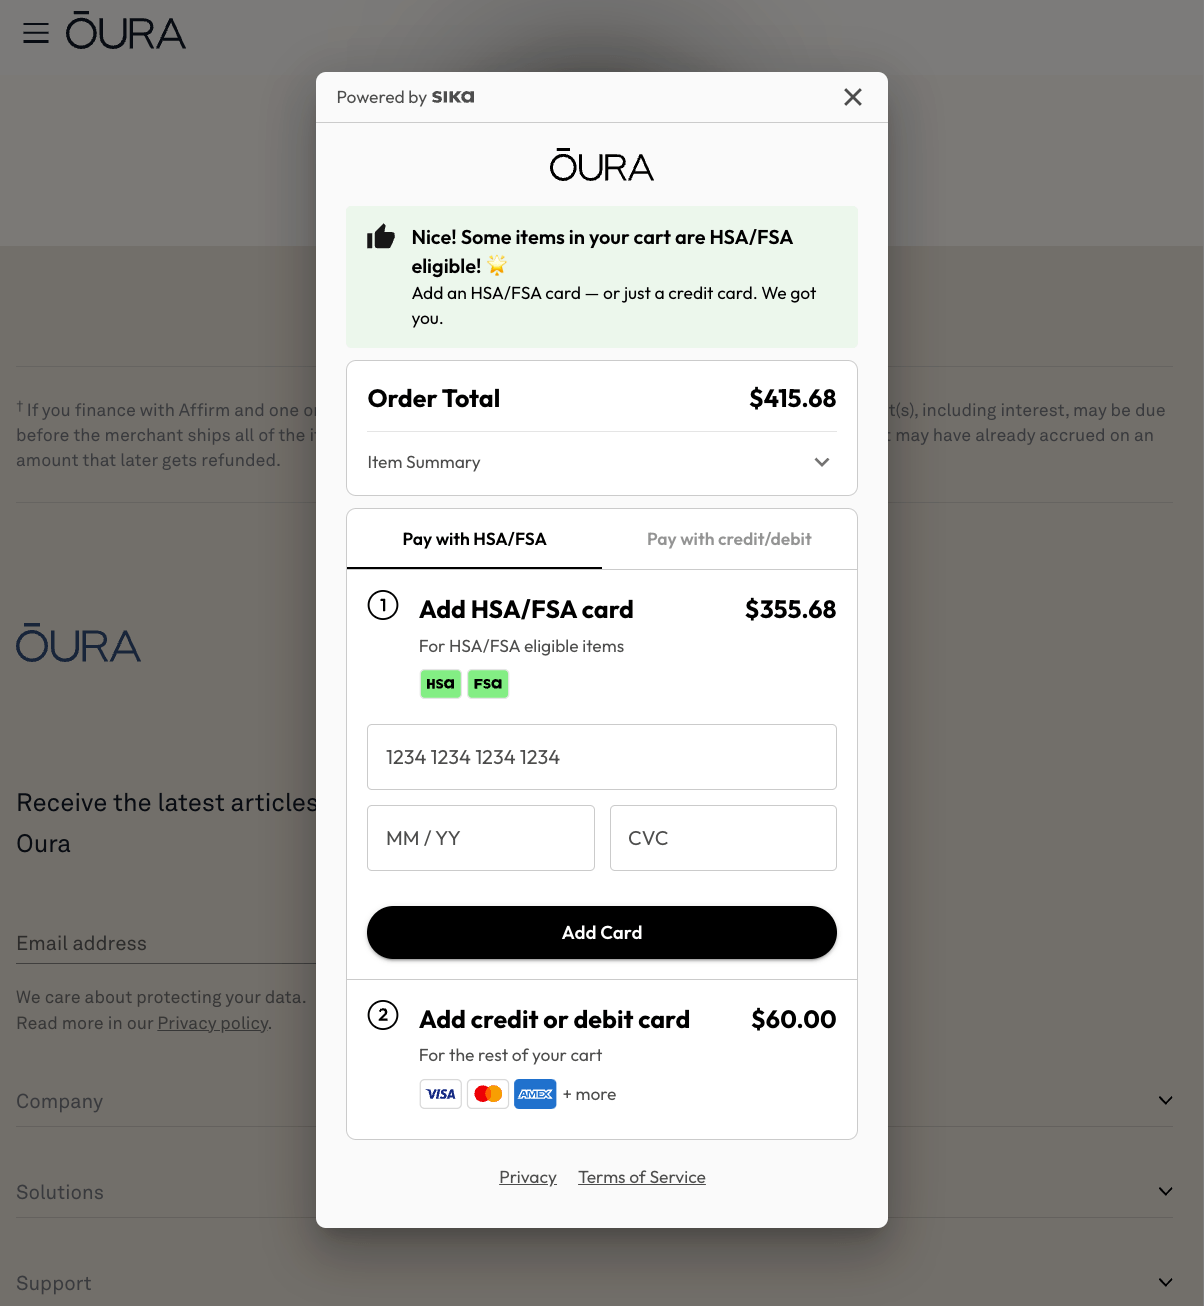Click the thumbs-up icon in the green banner
This screenshot has width=1204, height=1306.
click(381, 237)
